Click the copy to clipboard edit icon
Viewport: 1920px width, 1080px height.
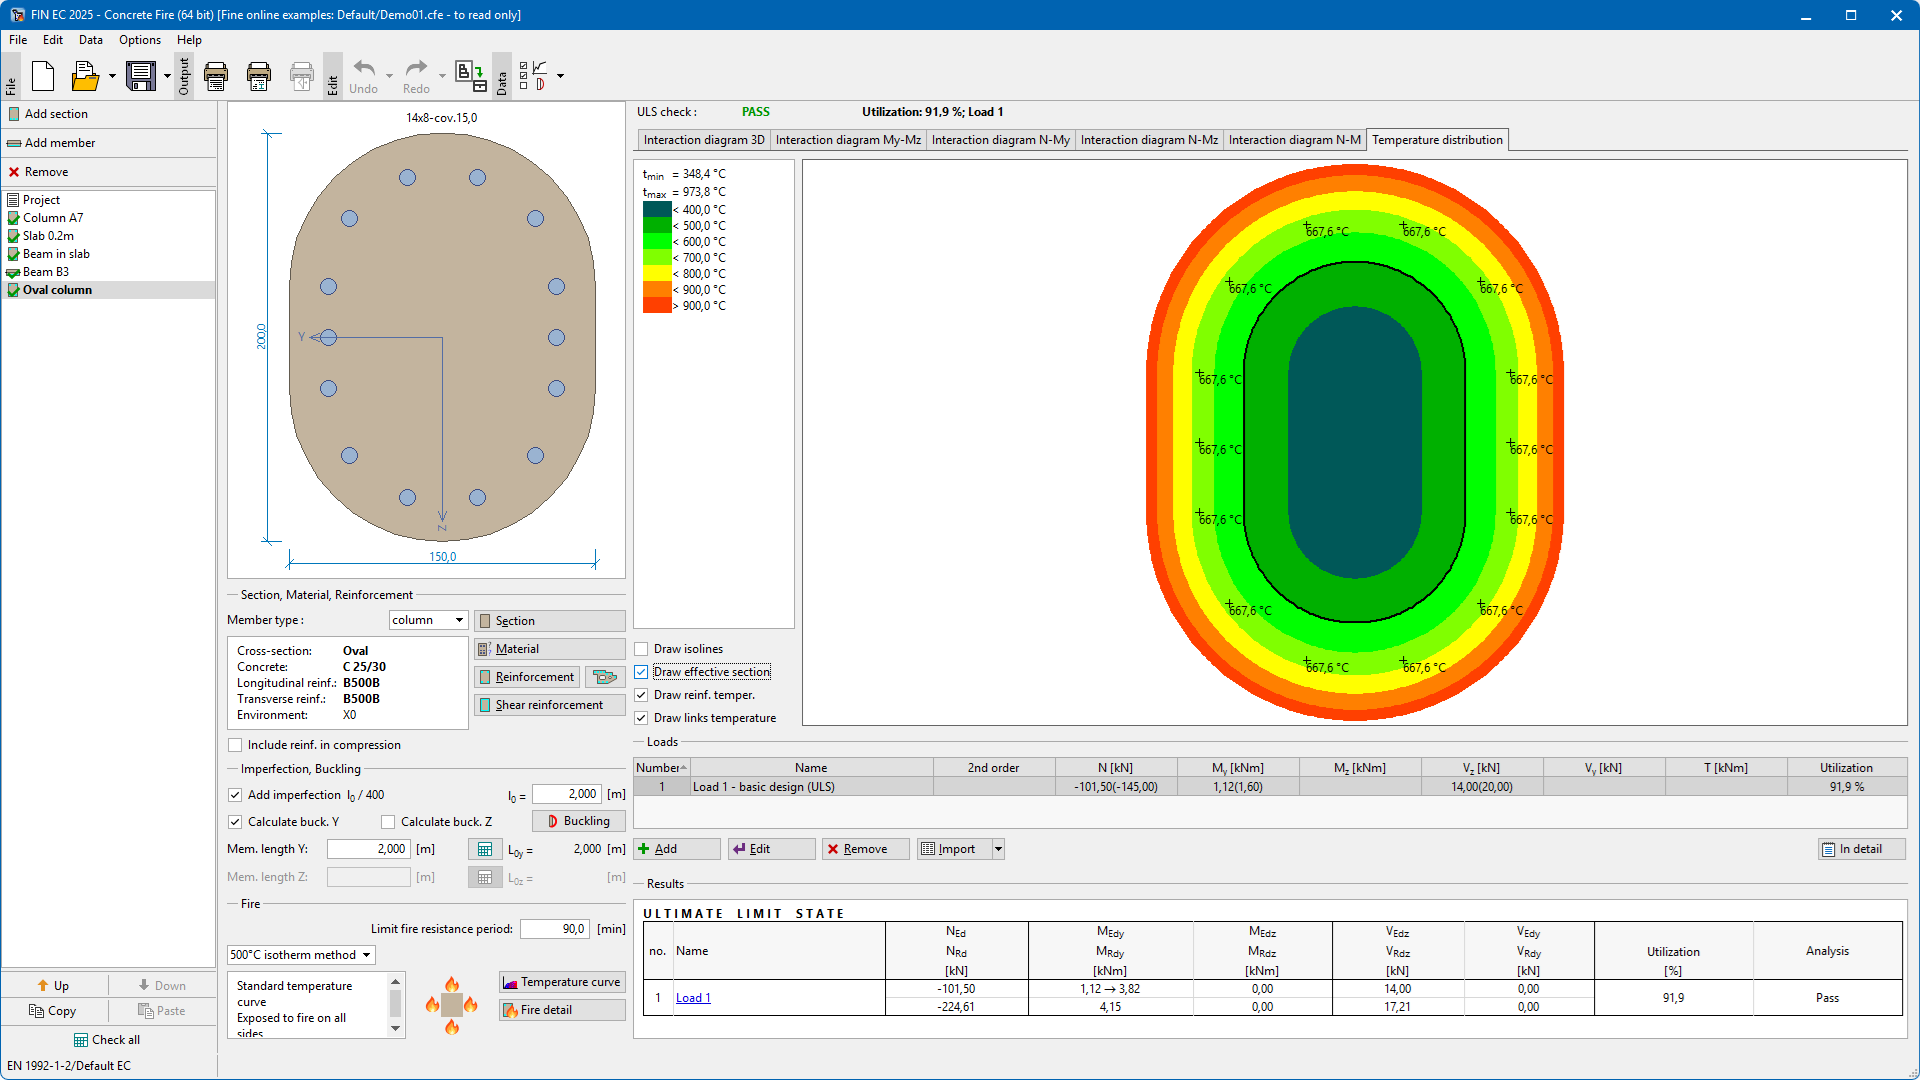coord(470,76)
